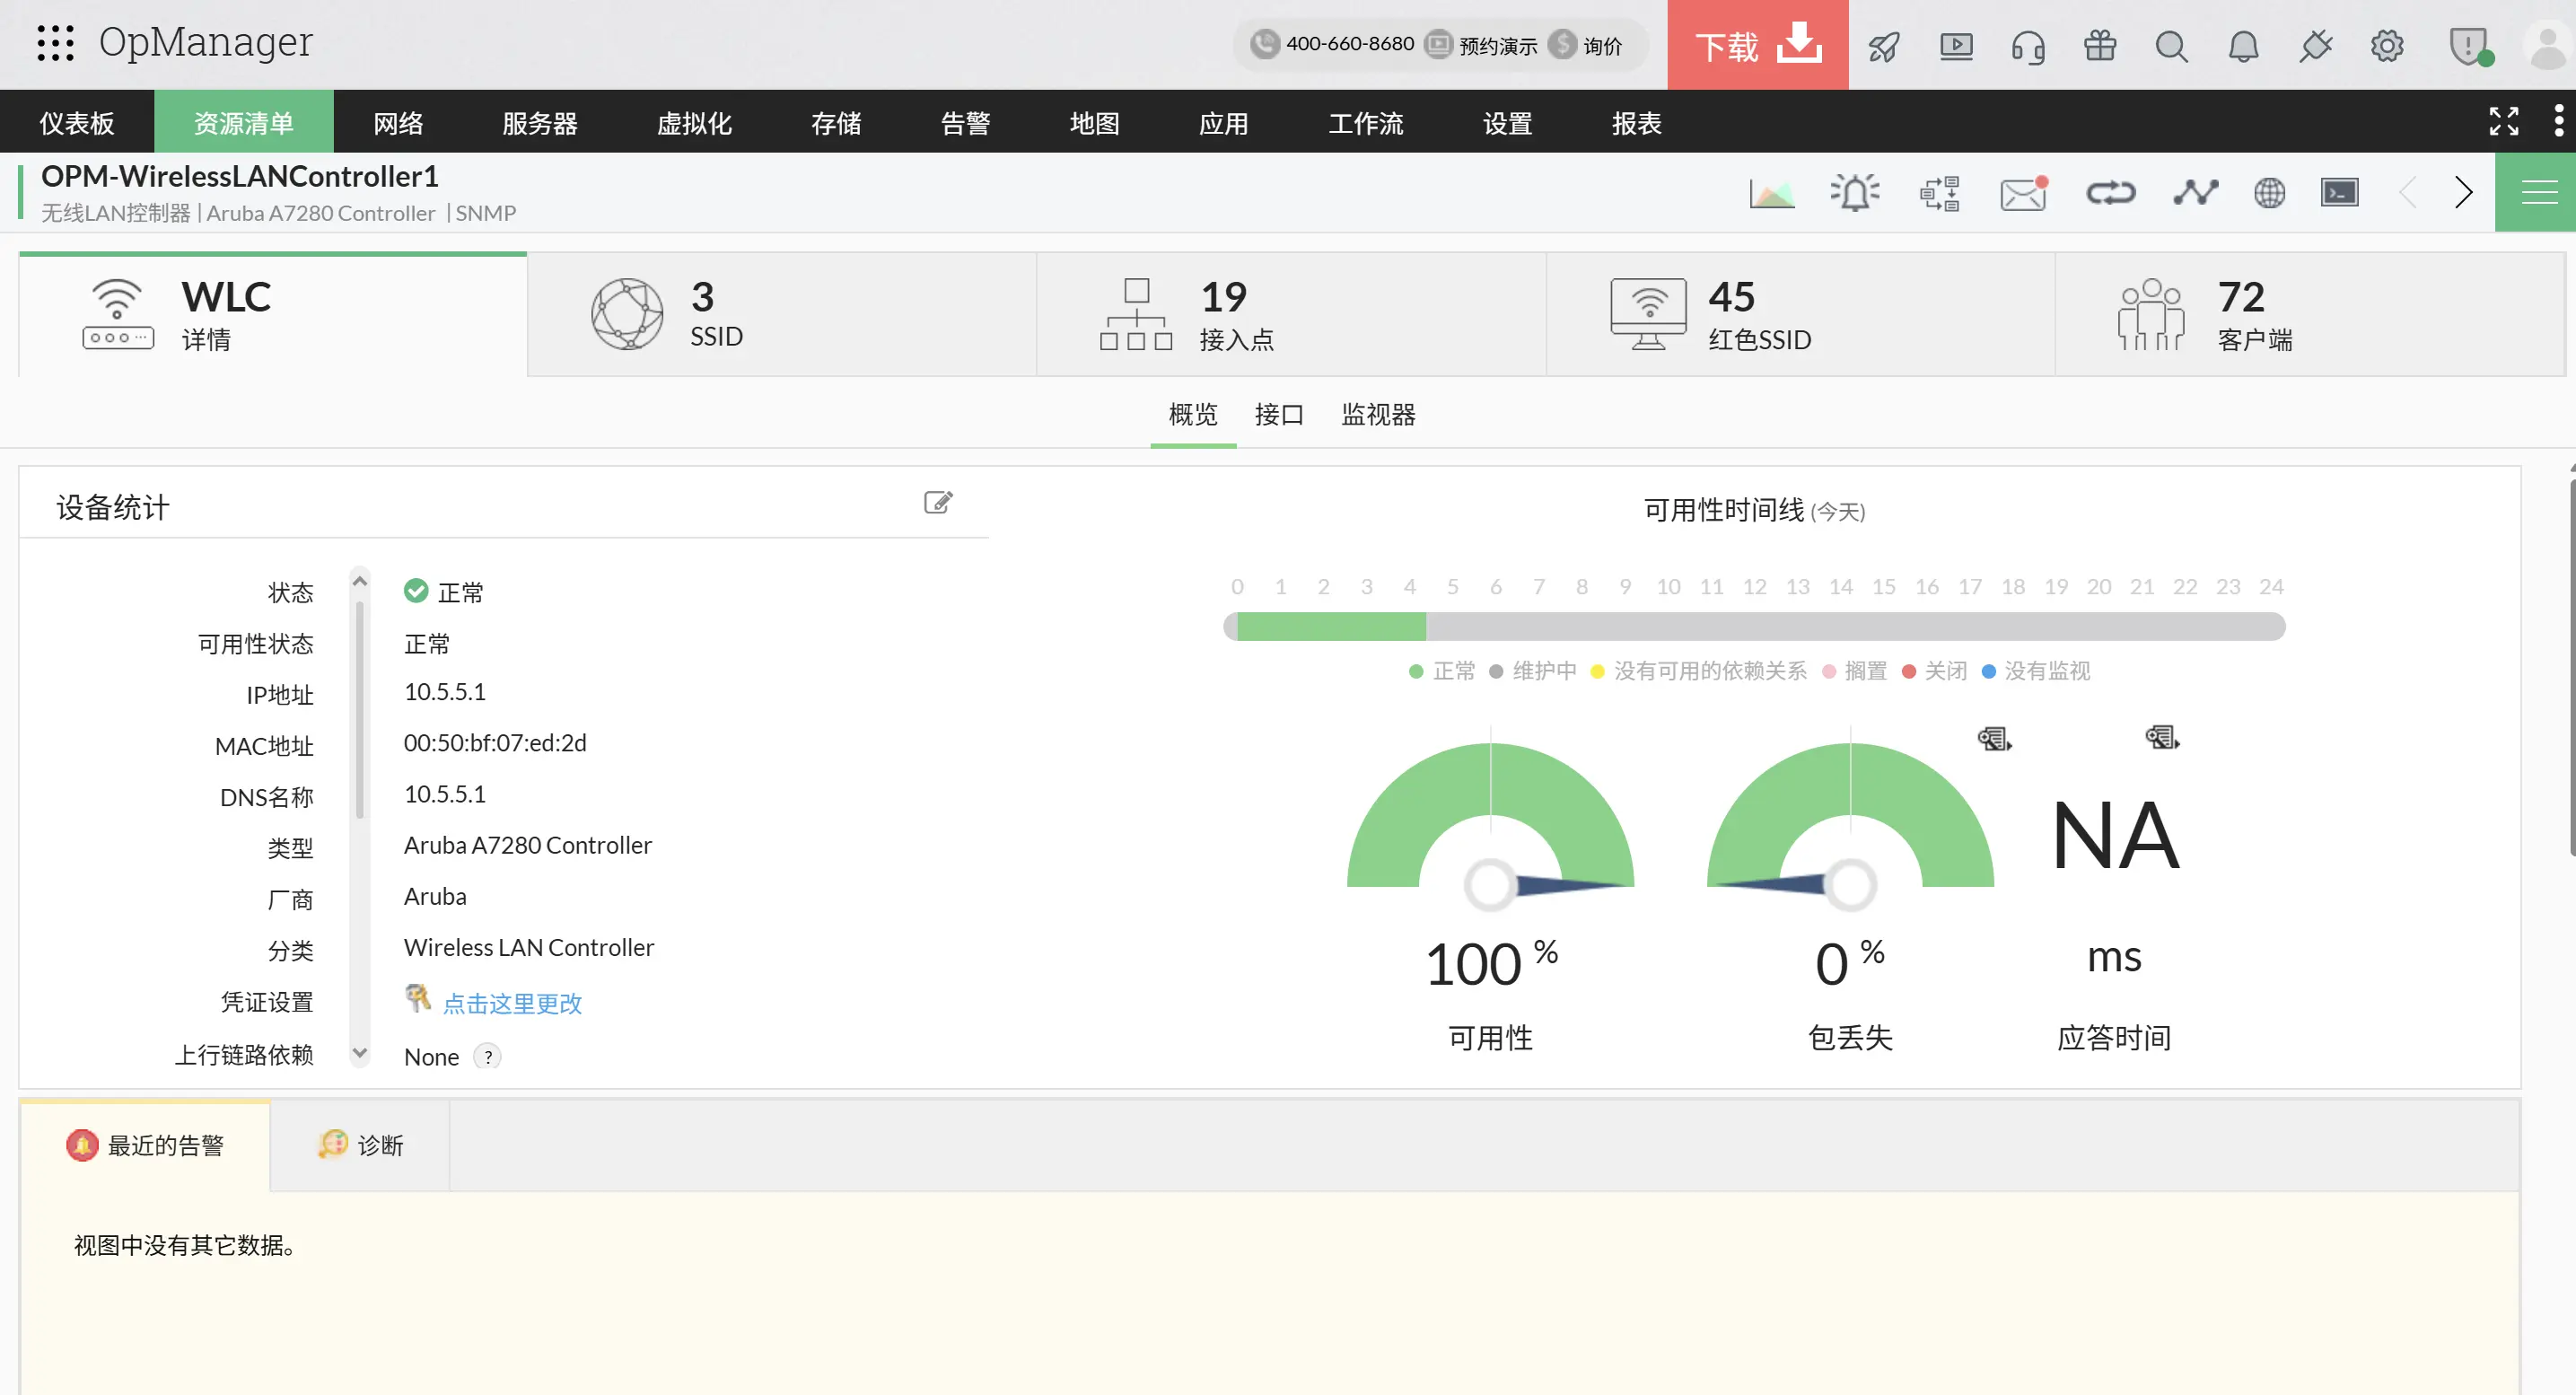Click the alarms bell icon for the controller
Image resolution: width=2576 pixels, height=1395 pixels.
(x=1854, y=192)
